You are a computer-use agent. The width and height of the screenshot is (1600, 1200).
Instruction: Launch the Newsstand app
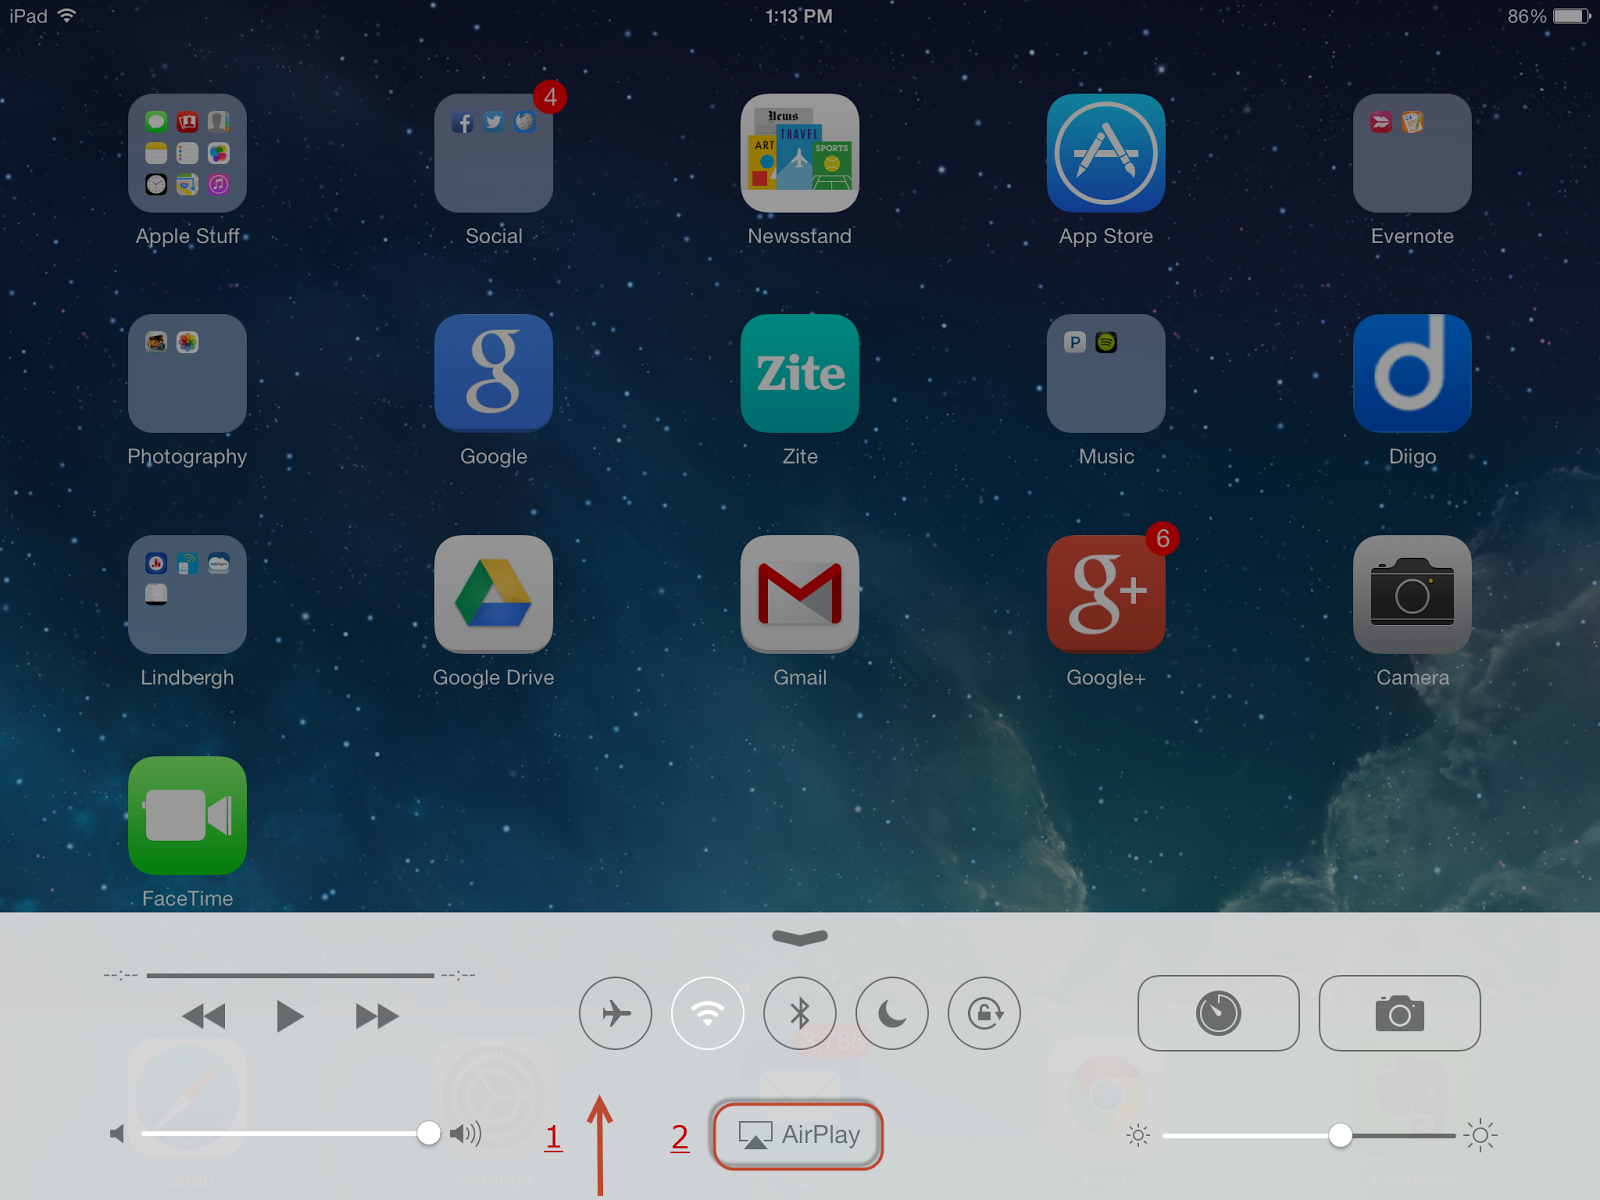point(800,153)
